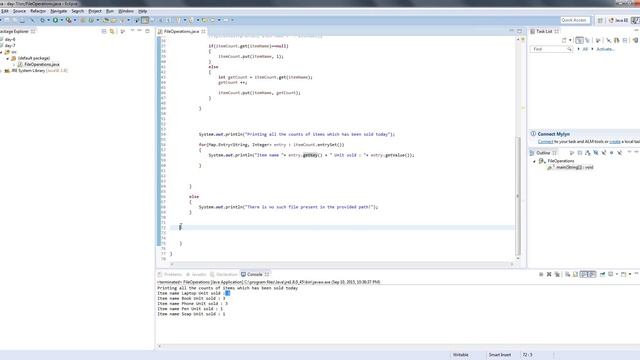The image size is (640, 360).
Task: Collapse the src folder node
Action: [2, 52]
